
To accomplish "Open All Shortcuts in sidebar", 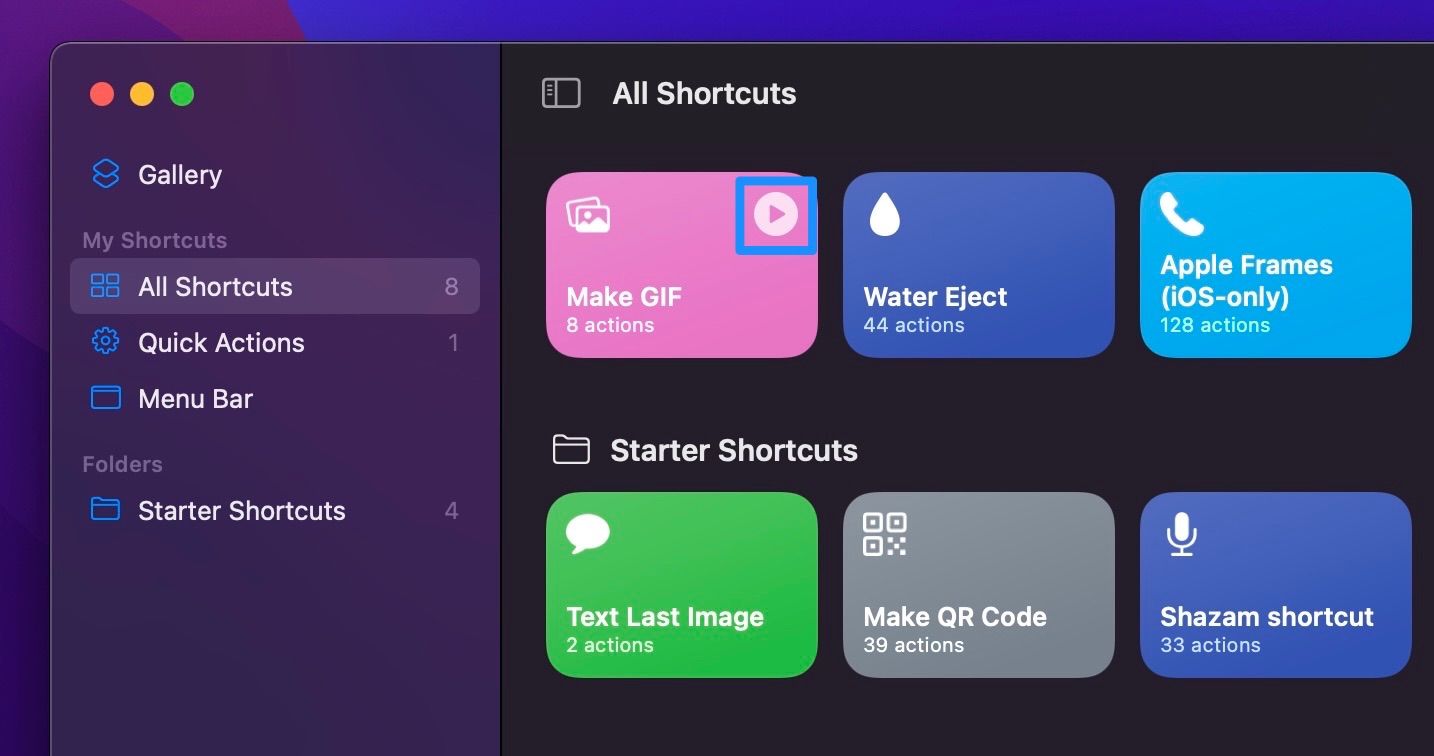I will point(215,287).
